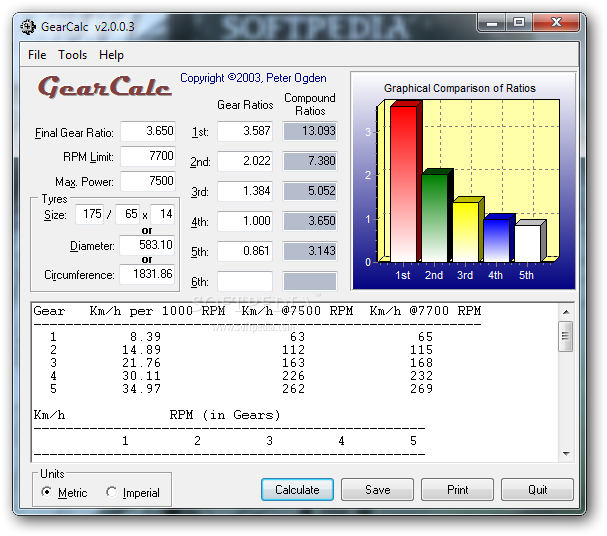Click the tyre Circumference field
The width and height of the screenshot is (607, 536).
pos(147,274)
